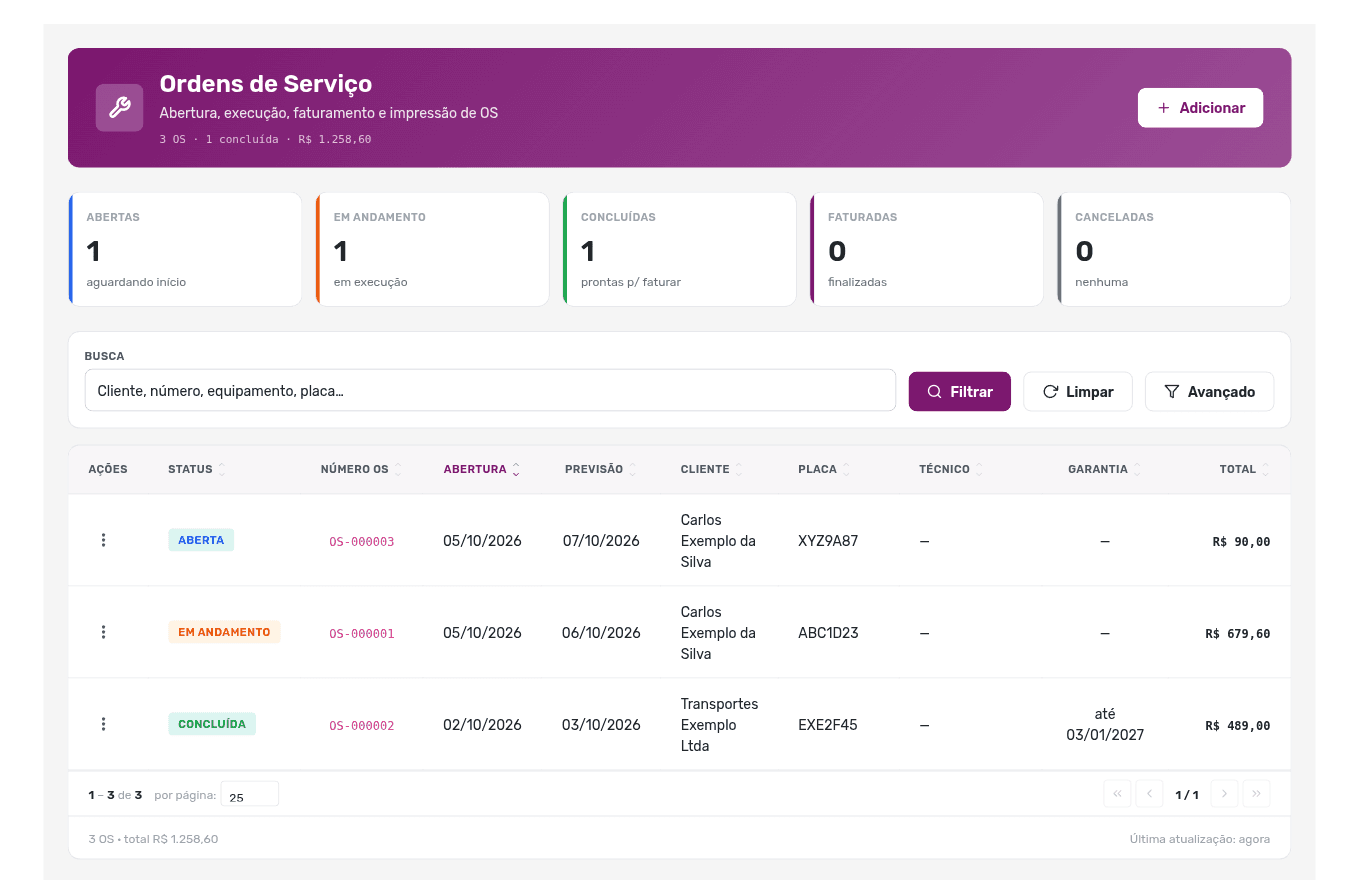
Task: Click the total R$ 679,60
Action: pyautogui.click(x=1238, y=634)
